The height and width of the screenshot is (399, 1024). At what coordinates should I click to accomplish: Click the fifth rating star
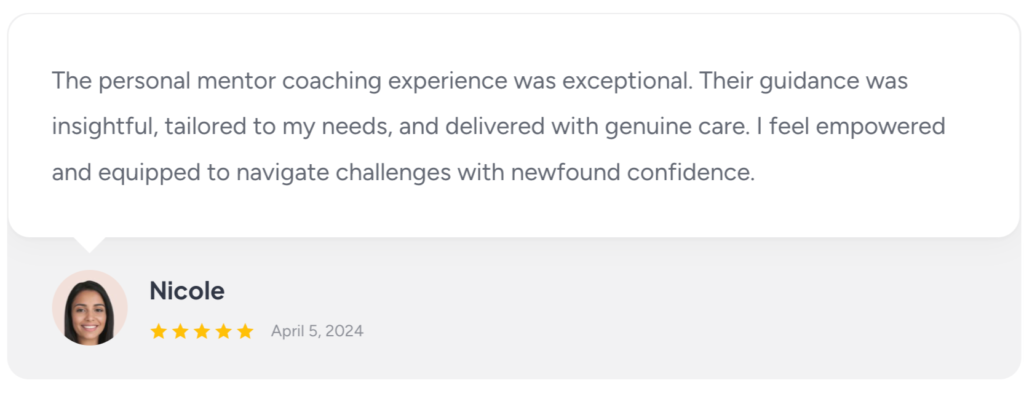tap(245, 331)
